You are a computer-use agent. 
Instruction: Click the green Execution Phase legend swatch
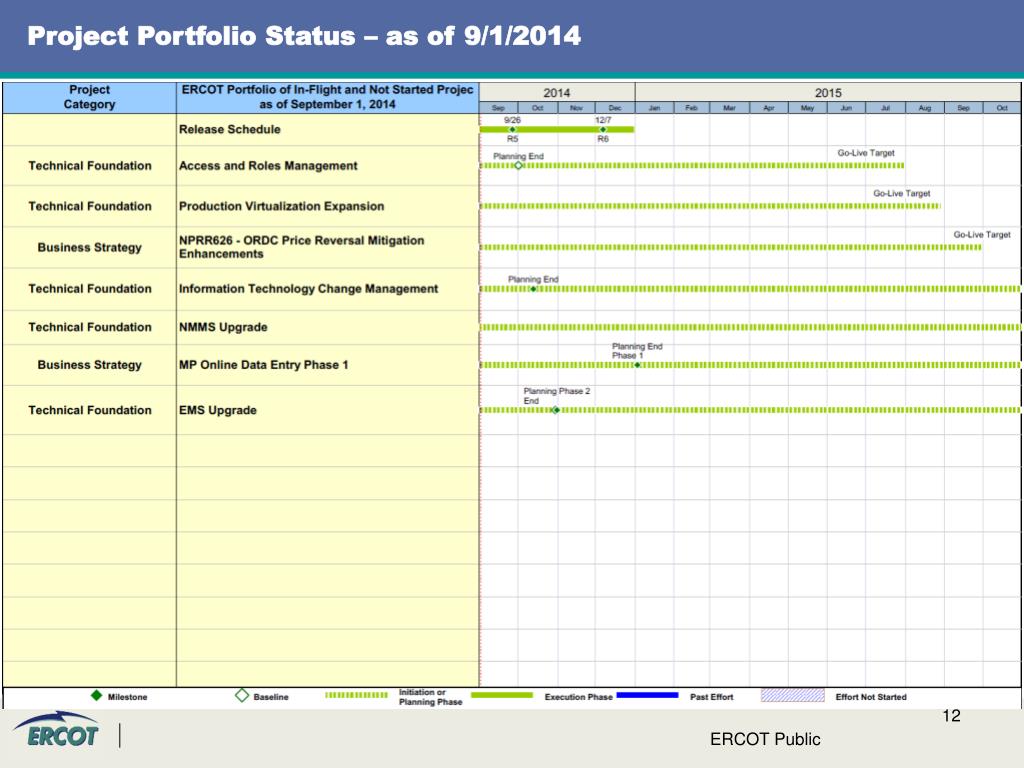[502, 695]
